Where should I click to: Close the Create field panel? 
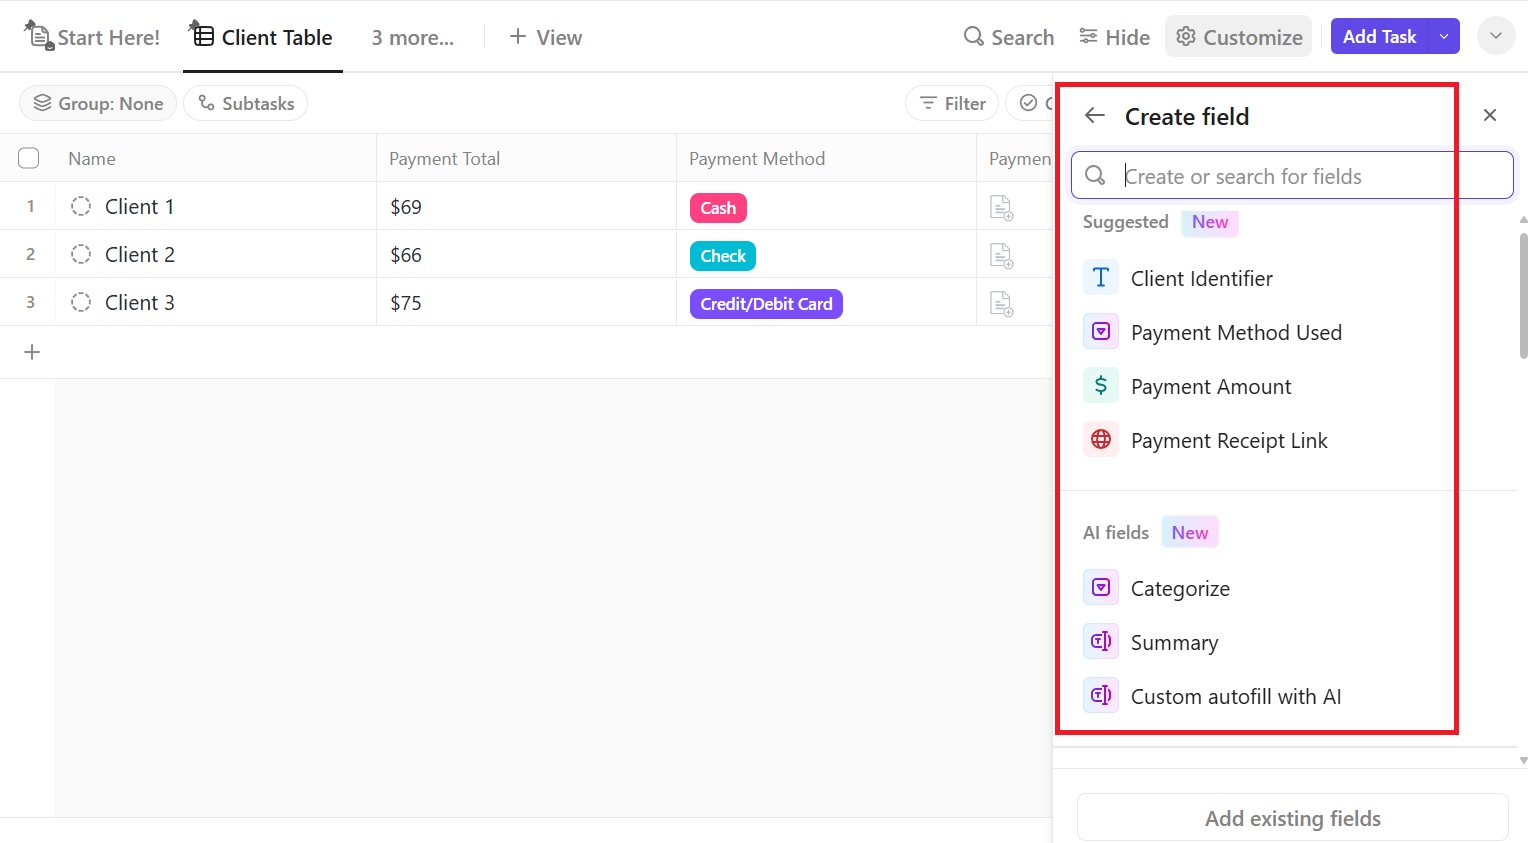click(1490, 116)
